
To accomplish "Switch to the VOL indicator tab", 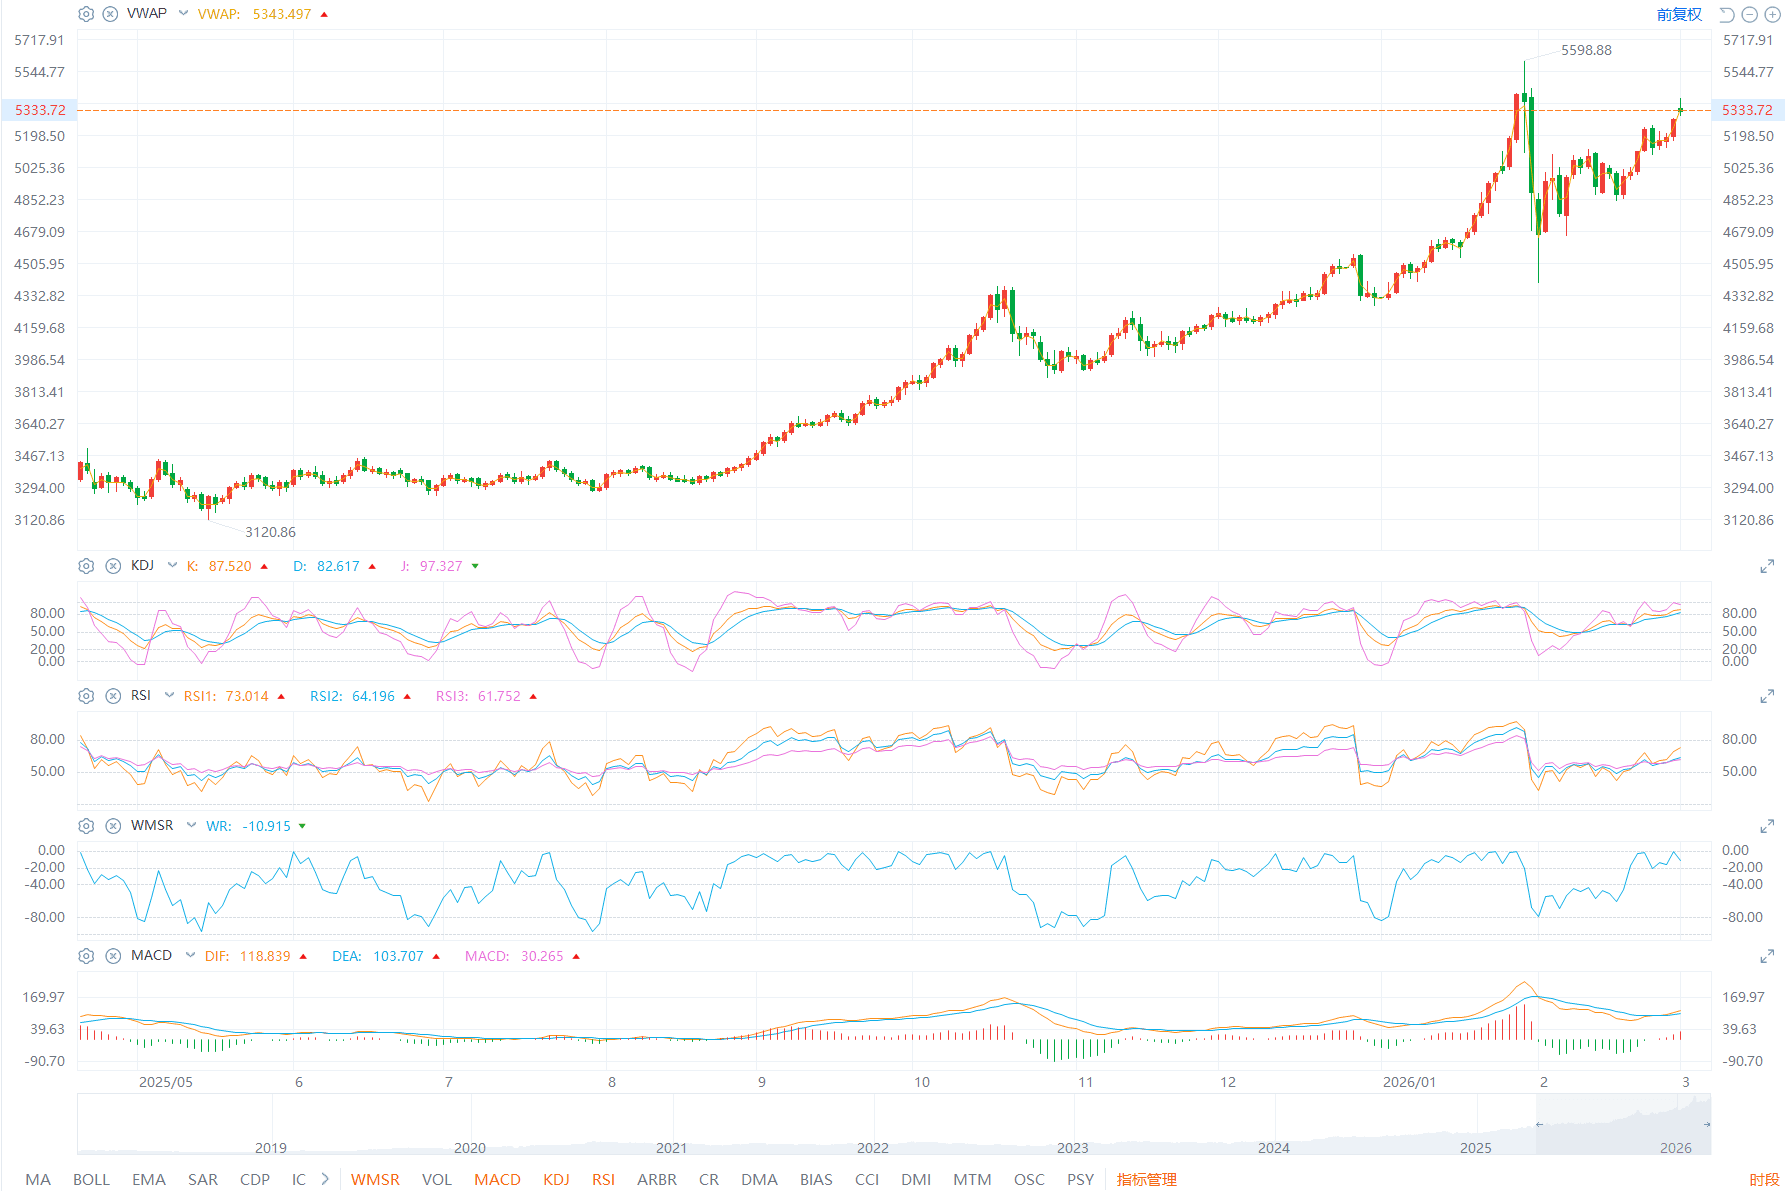I will (437, 1179).
